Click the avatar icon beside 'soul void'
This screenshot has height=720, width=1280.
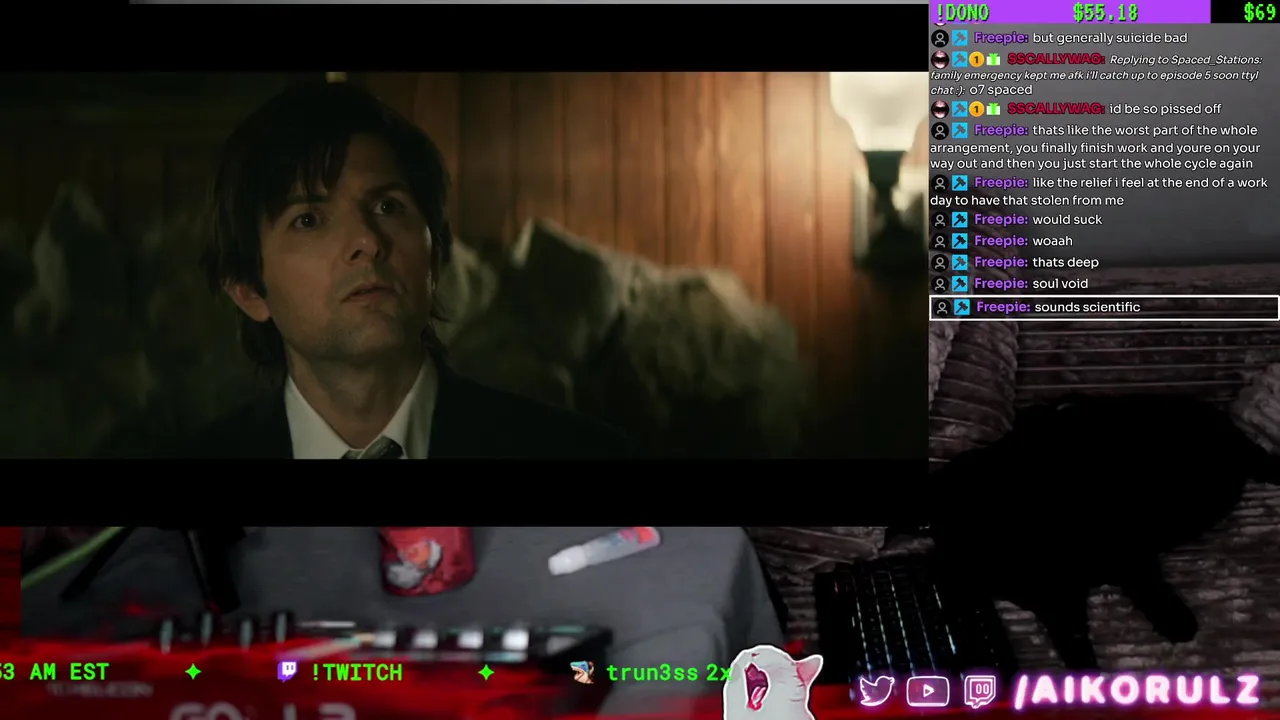(939, 283)
